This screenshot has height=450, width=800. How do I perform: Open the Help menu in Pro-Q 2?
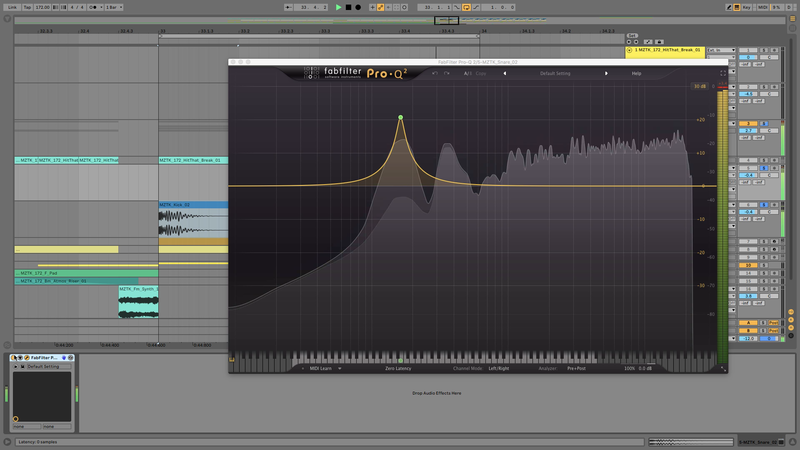[636, 73]
